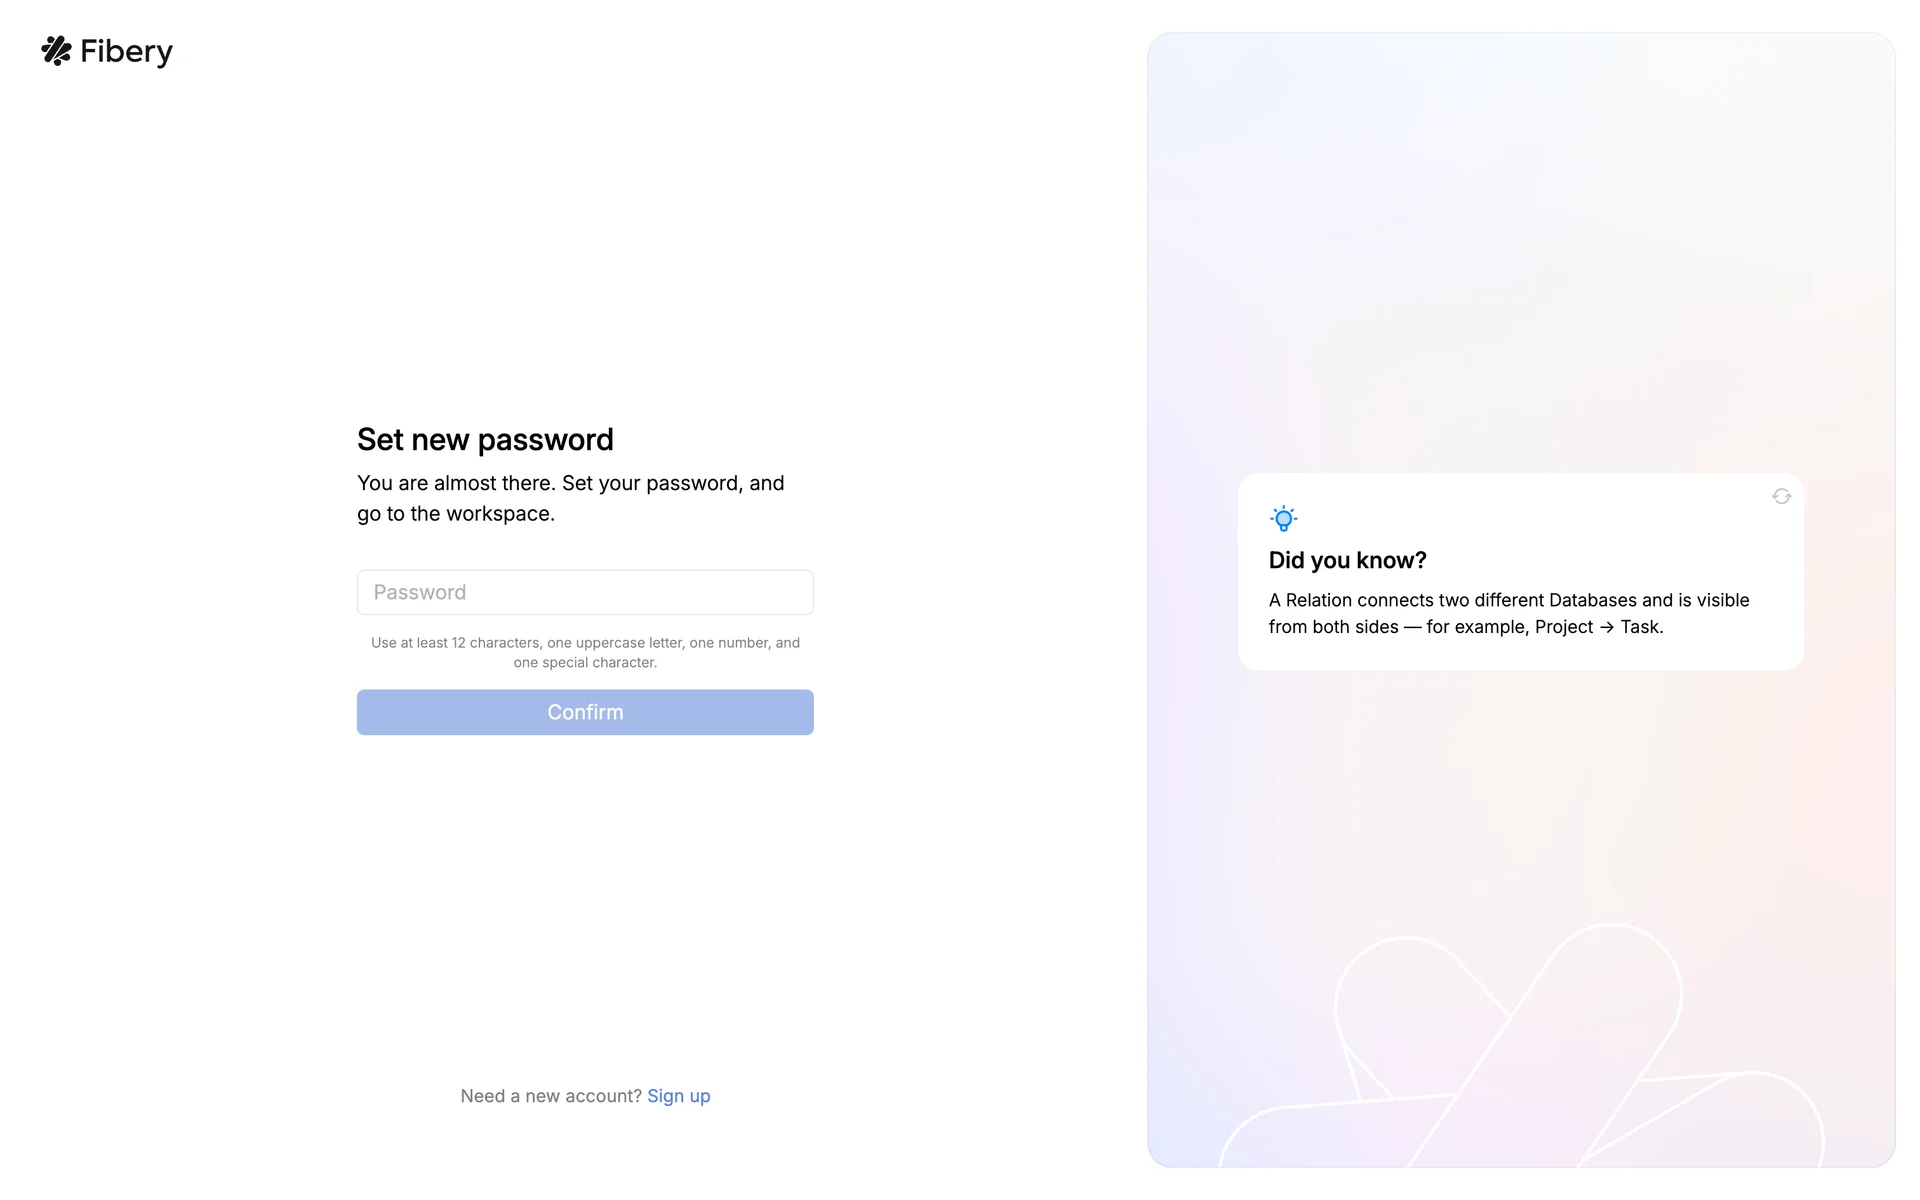This screenshot has height=1200, width=1920.
Task: Click the "Did you know?" heading
Action: [x=1347, y=560]
